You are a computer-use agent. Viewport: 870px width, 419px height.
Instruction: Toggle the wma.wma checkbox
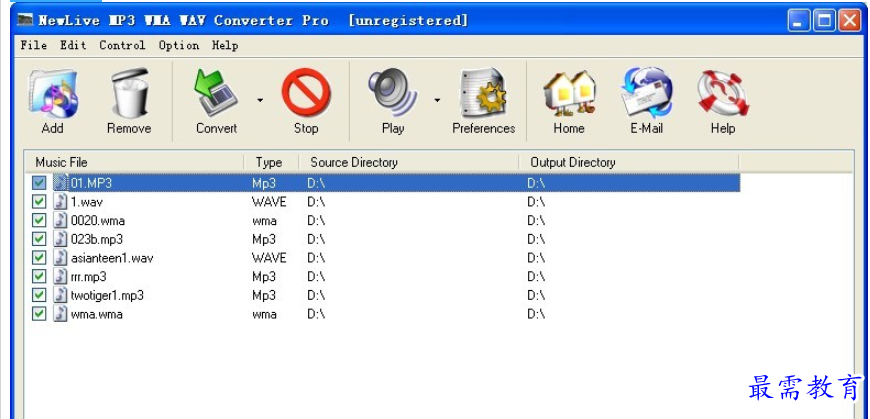pos(39,314)
